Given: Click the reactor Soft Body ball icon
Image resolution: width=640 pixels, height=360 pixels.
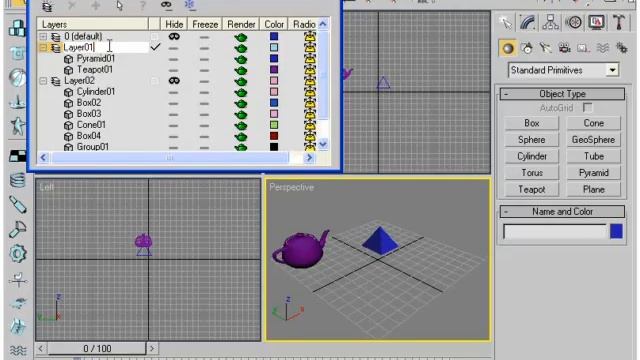Looking at the screenshot, I should pos(17,78).
